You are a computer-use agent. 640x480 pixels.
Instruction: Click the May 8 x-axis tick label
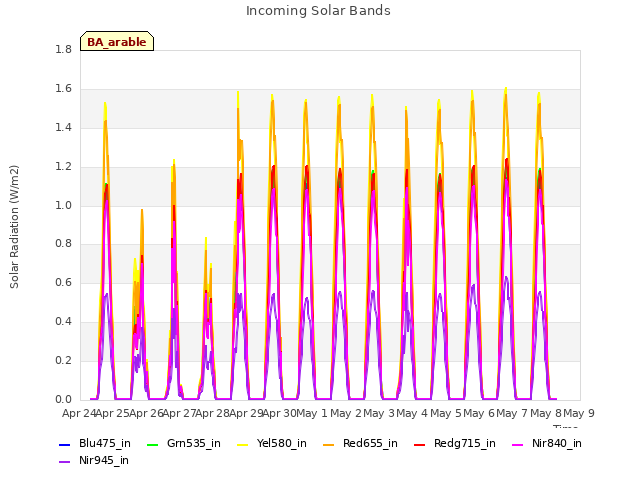click(x=546, y=413)
